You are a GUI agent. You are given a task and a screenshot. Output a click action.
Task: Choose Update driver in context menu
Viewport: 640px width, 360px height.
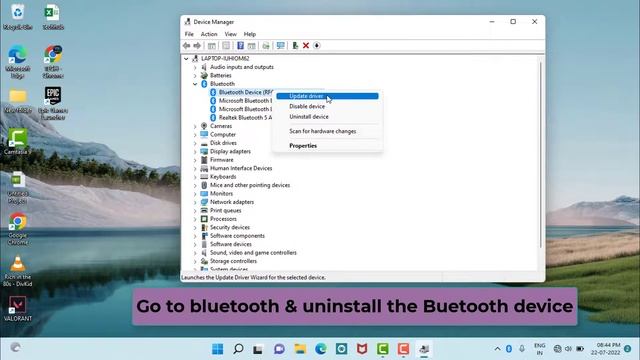[327, 96]
